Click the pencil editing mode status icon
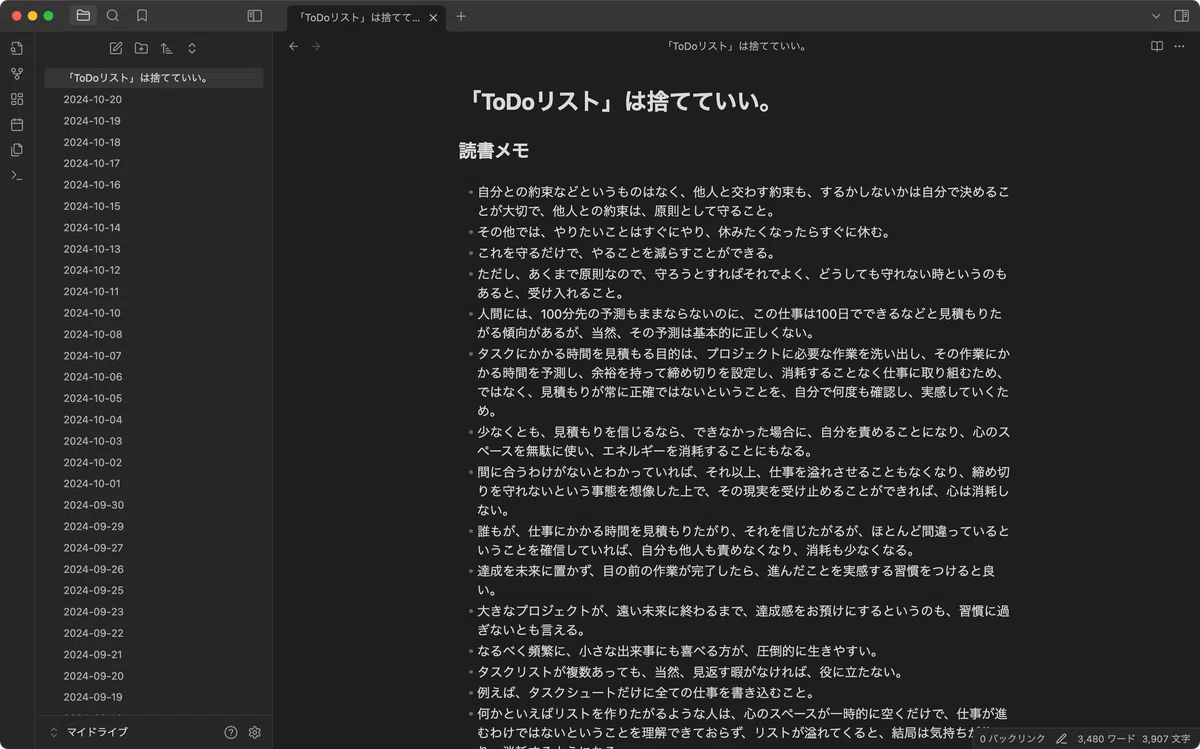This screenshot has width=1200, height=749. tap(1061, 739)
